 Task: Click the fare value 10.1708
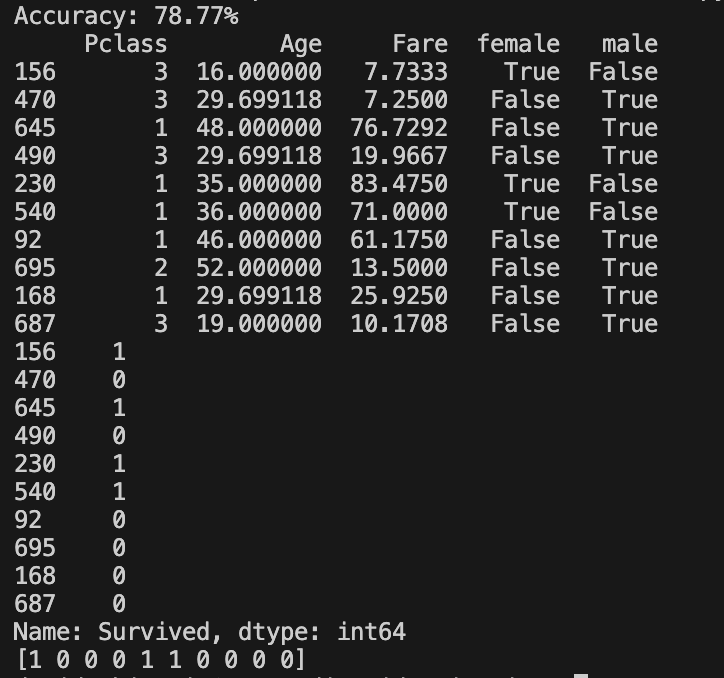pyautogui.click(x=399, y=324)
